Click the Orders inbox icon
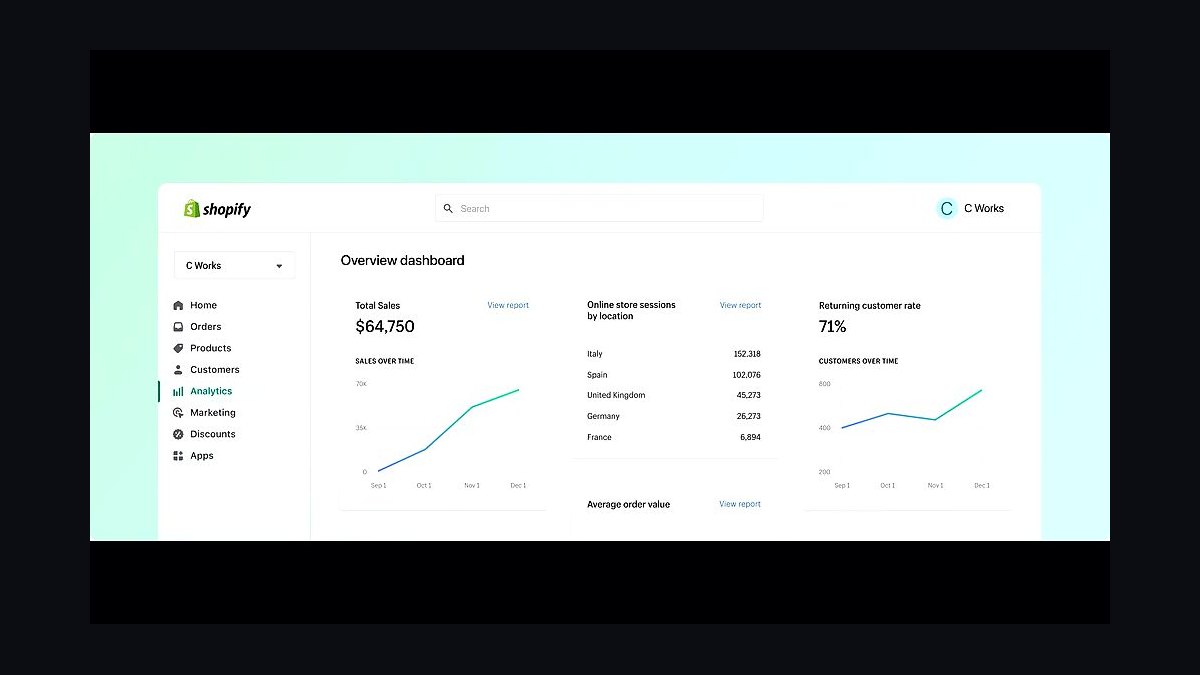 pyautogui.click(x=178, y=327)
